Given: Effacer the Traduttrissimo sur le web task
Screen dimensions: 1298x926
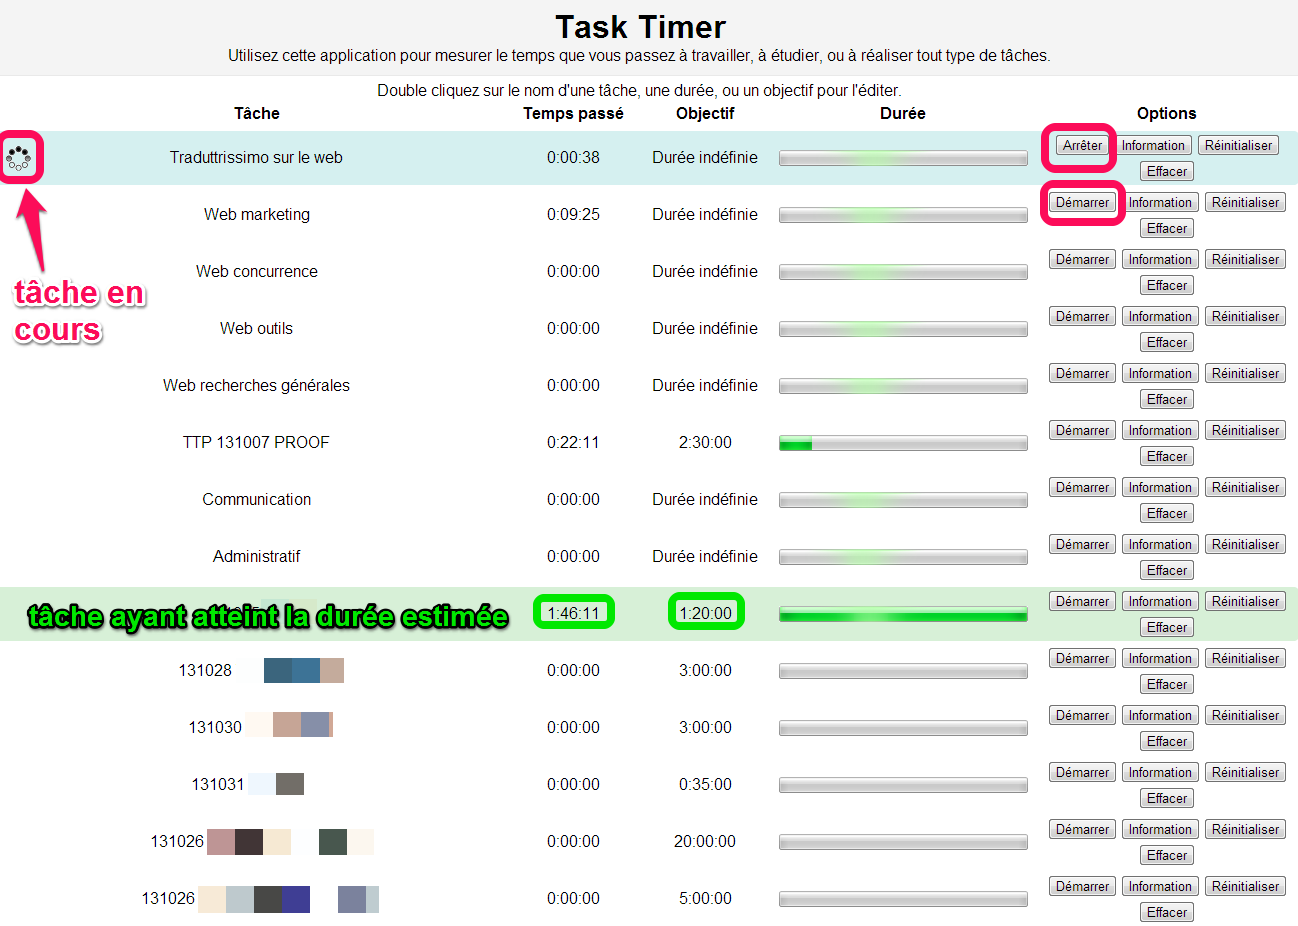Looking at the screenshot, I should click(1166, 171).
